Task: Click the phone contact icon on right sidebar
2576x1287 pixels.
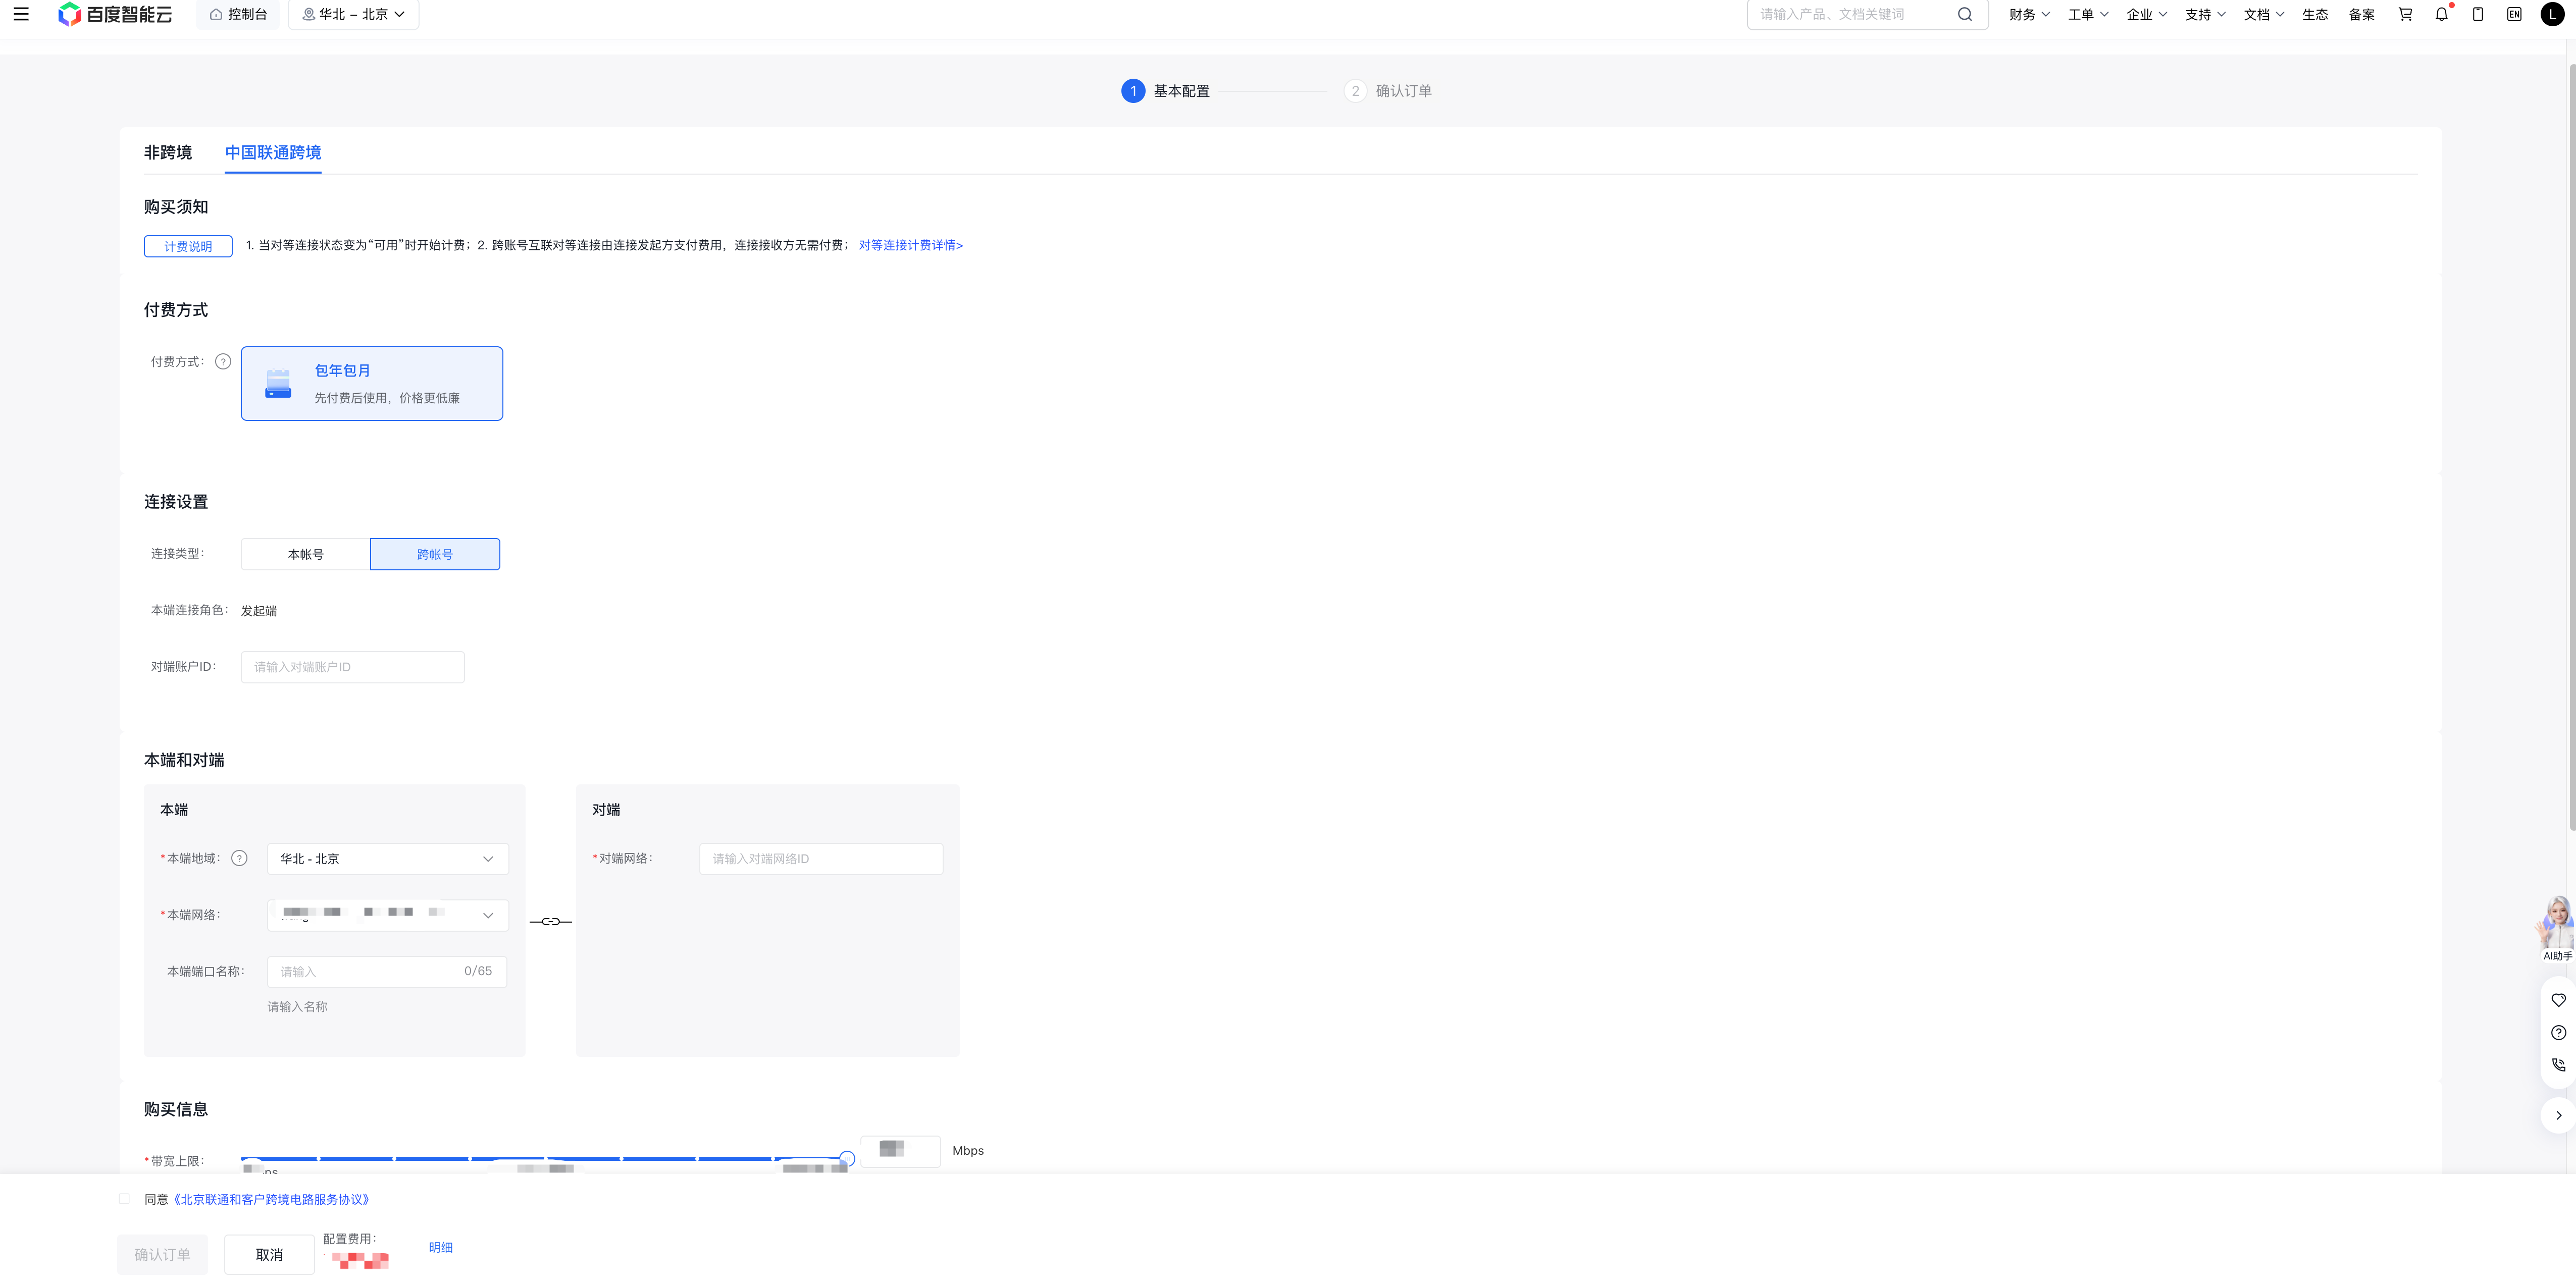Action: (2558, 1065)
